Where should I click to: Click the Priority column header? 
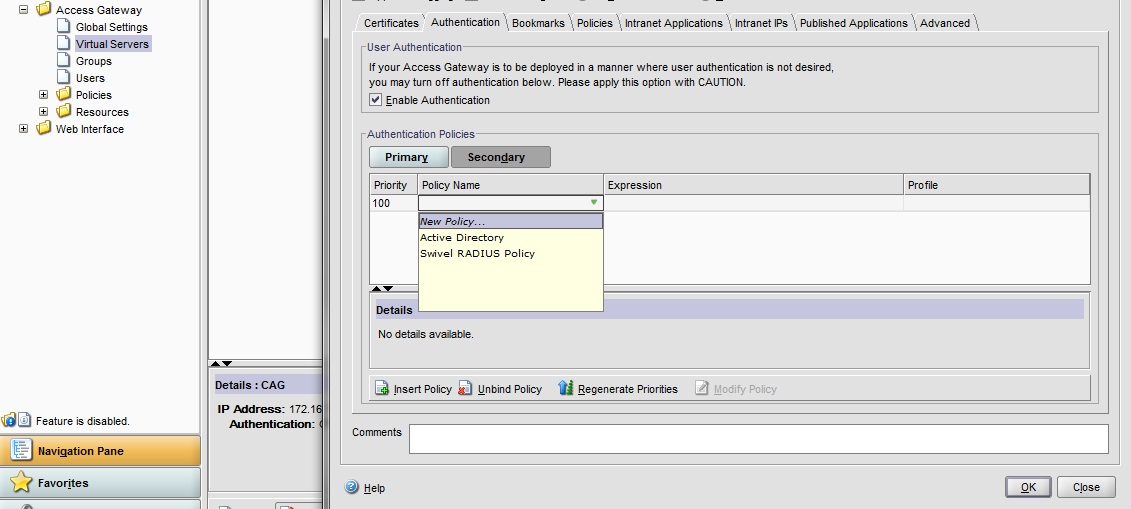tap(393, 185)
